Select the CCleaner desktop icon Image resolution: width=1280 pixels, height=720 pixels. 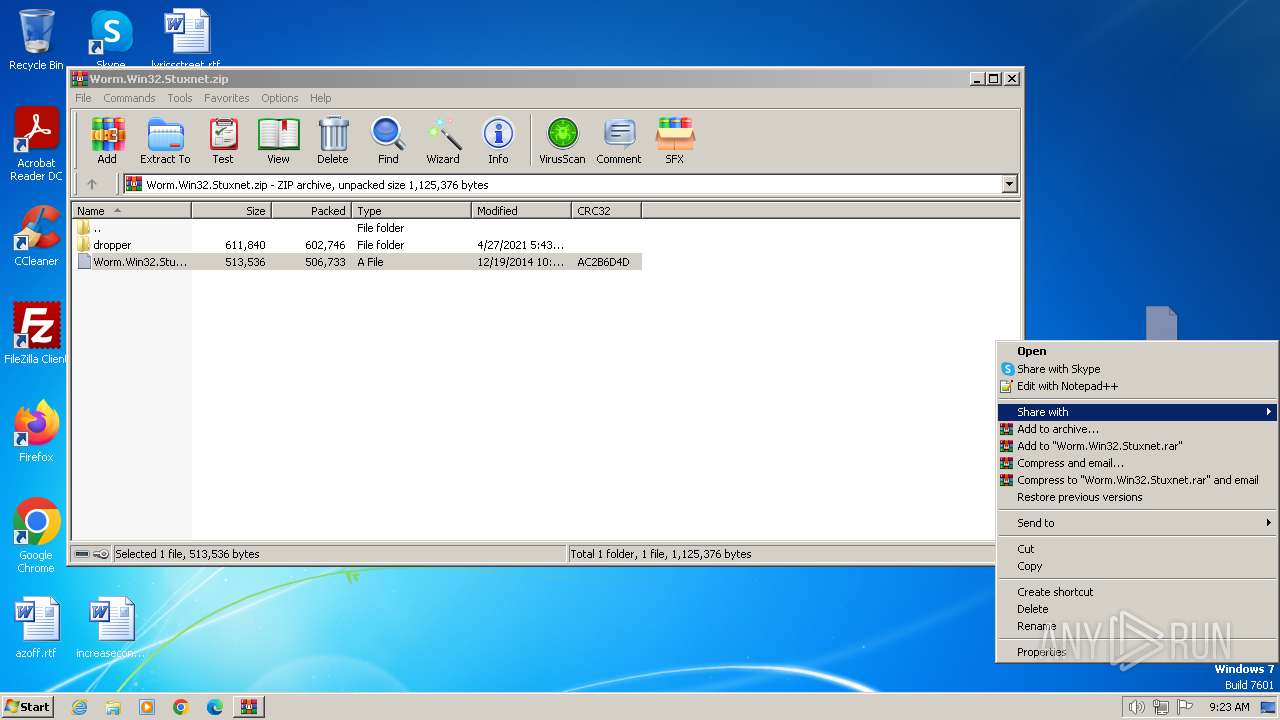coord(36,236)
